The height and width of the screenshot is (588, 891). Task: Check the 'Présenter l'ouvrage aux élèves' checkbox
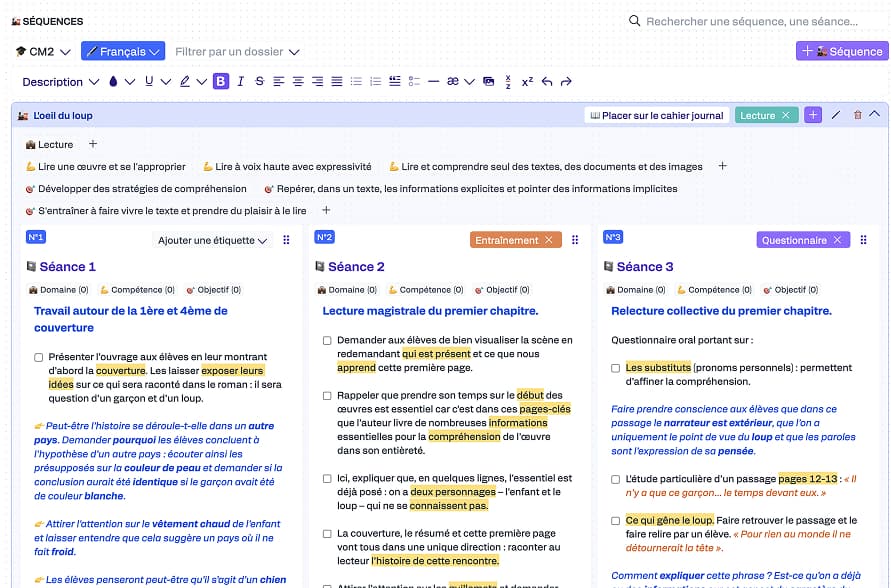(39, 357)
